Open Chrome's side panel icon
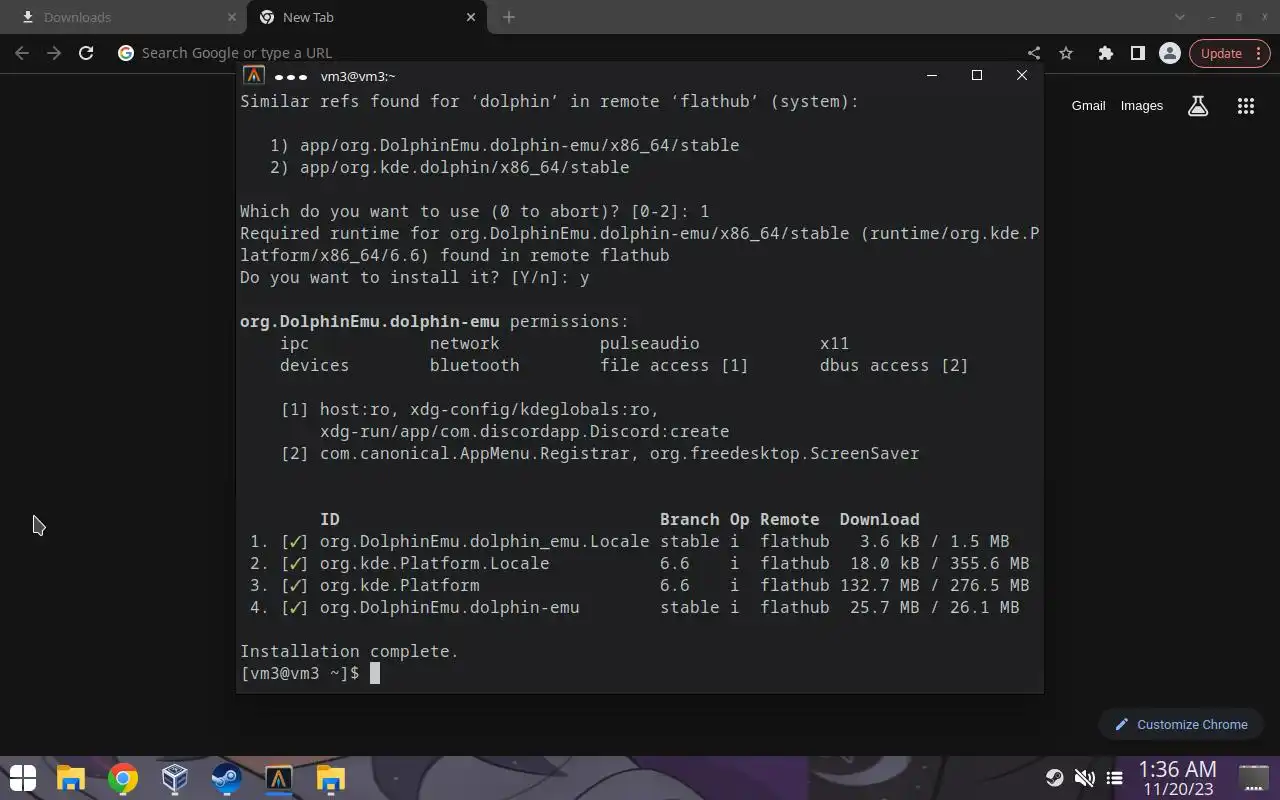Image resolution: width=1280 pixels, height=800 pixels. click(x=1137, y=53)
